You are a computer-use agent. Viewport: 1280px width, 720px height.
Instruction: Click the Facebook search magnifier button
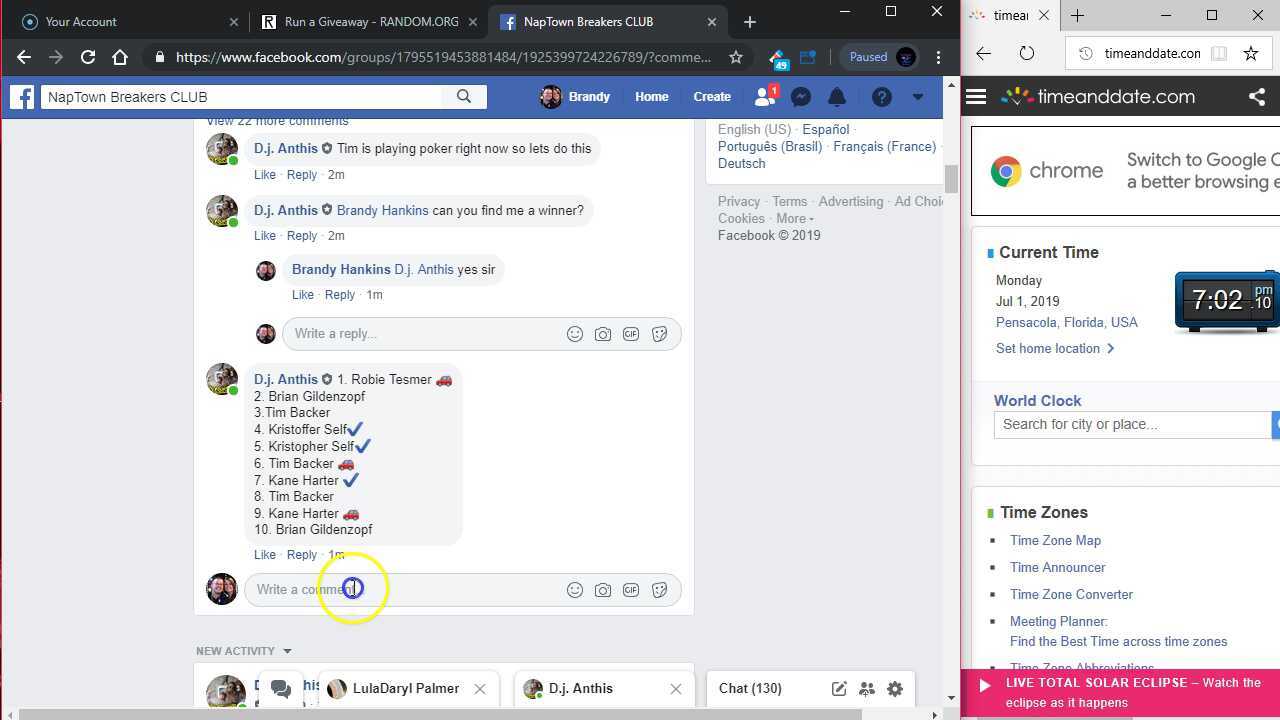(464, 97)
